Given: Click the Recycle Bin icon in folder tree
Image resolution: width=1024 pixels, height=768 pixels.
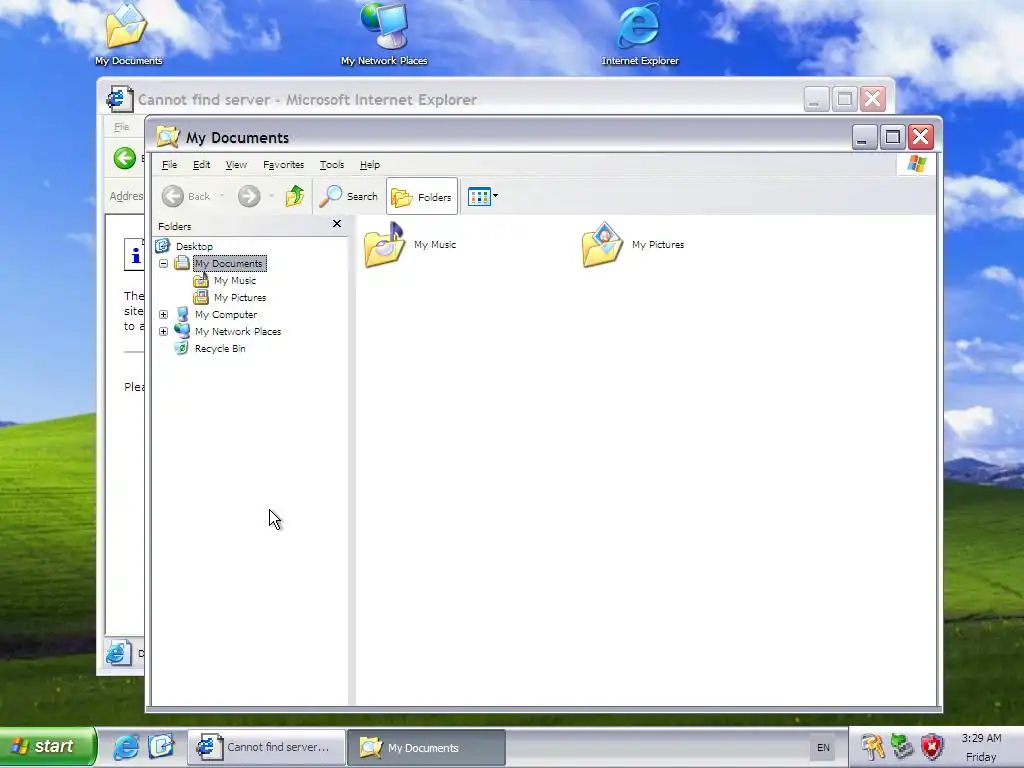Looking at the screenshot, I should coord(182,348).
